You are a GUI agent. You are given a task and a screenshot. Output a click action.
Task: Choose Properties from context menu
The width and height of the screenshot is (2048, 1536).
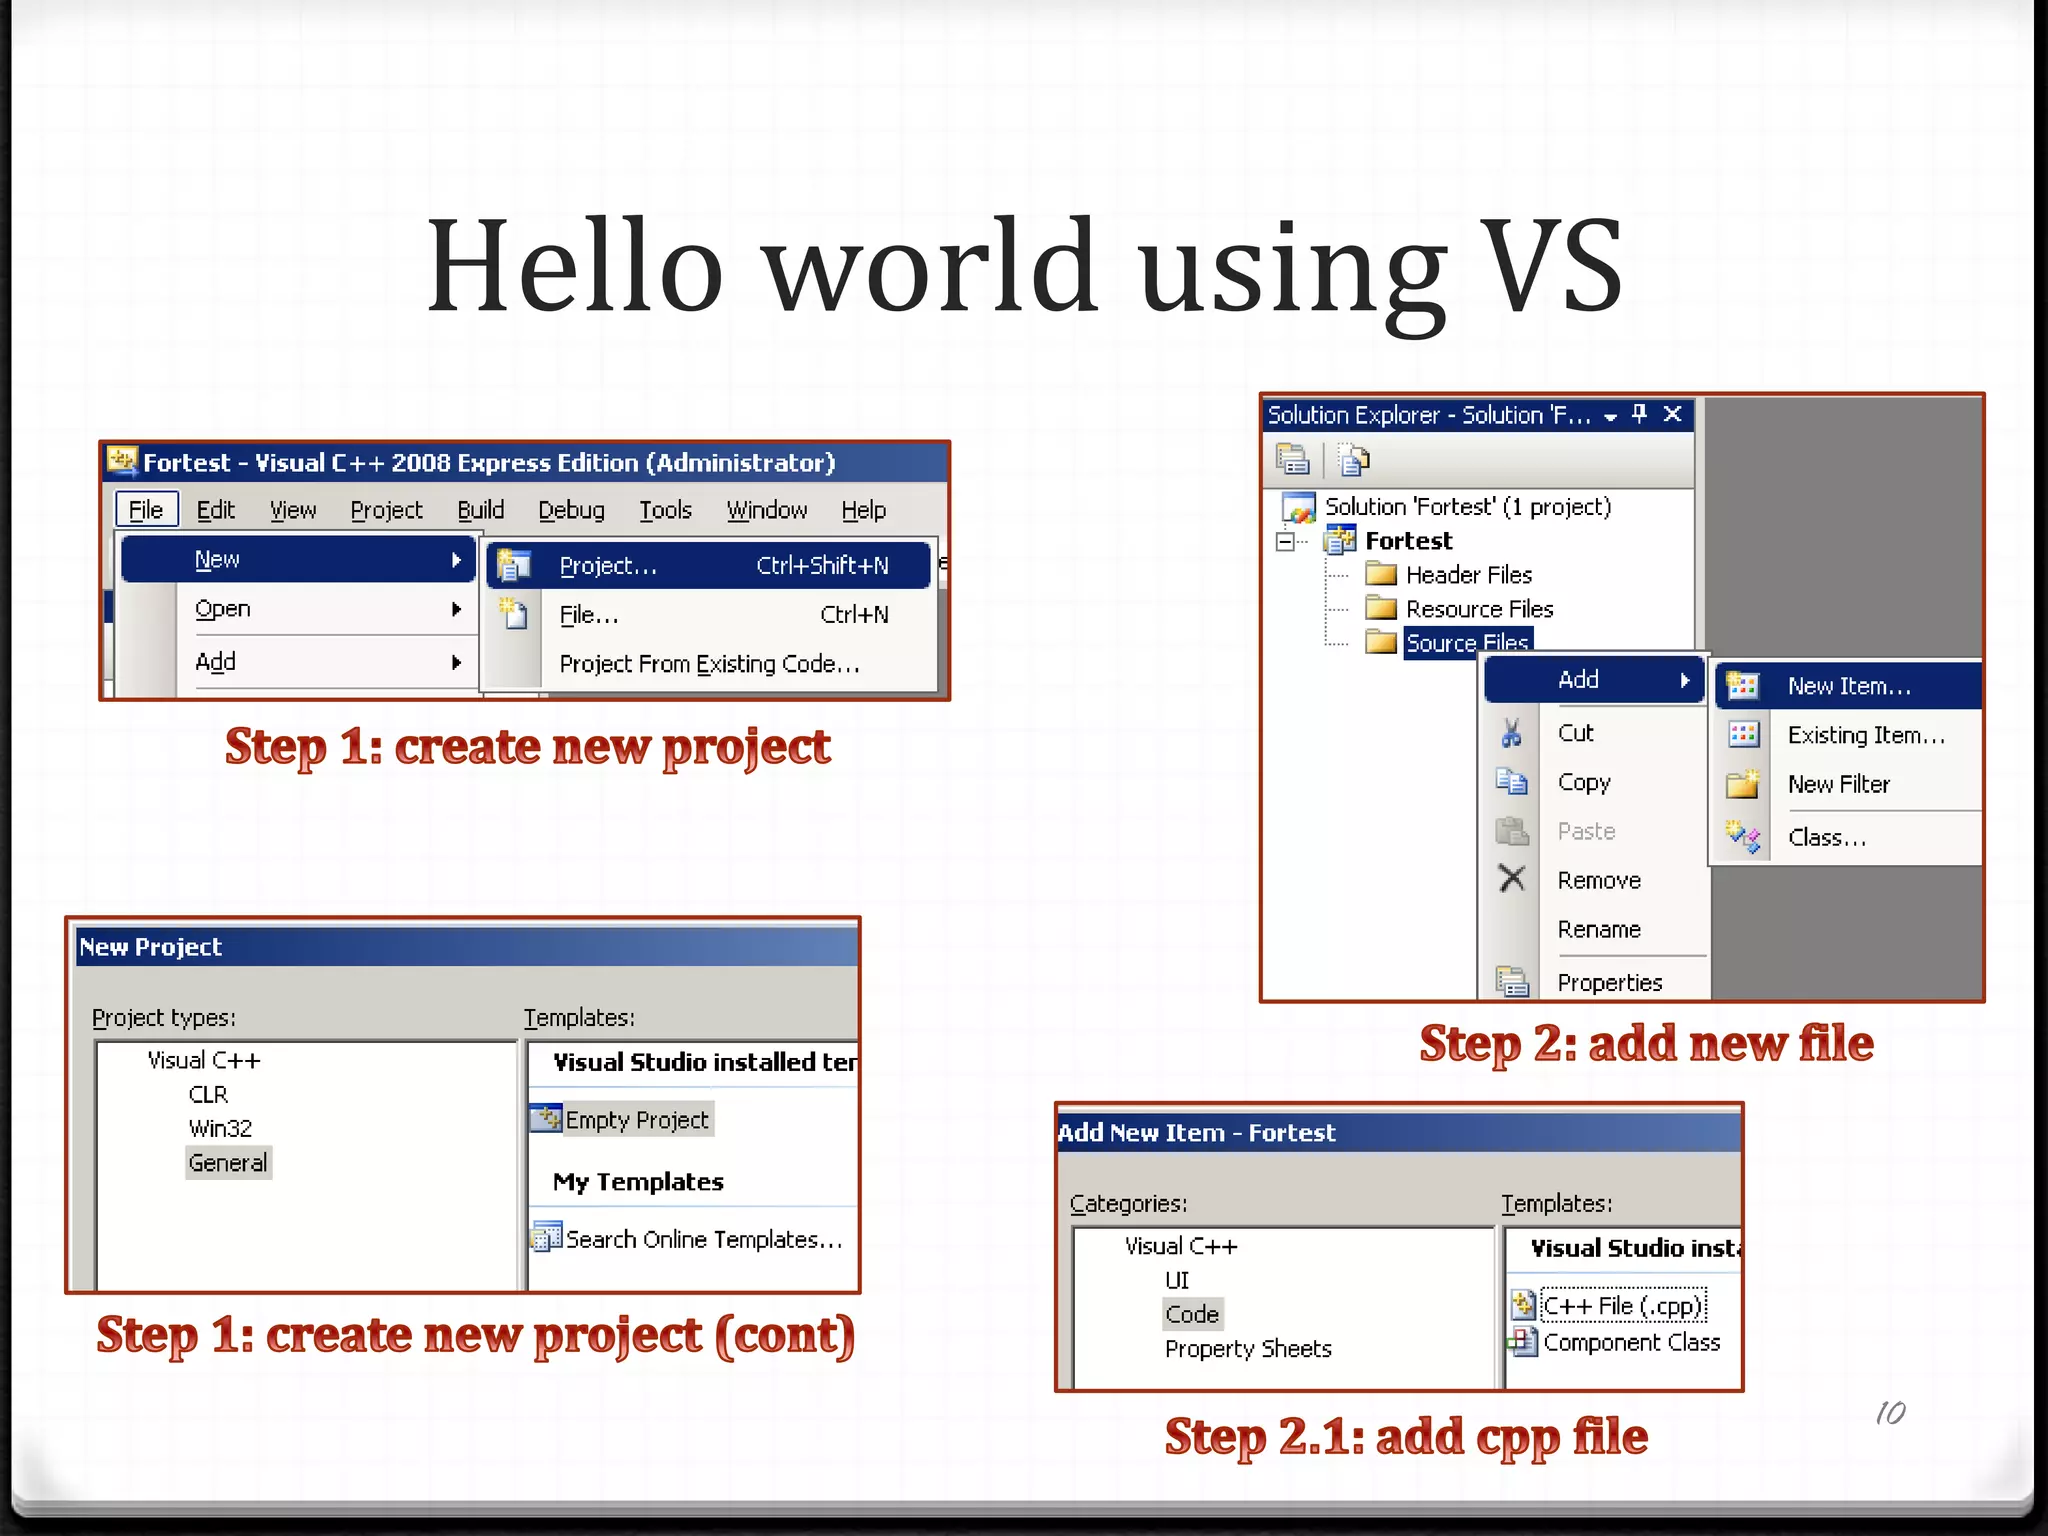tap(1610, 983)
